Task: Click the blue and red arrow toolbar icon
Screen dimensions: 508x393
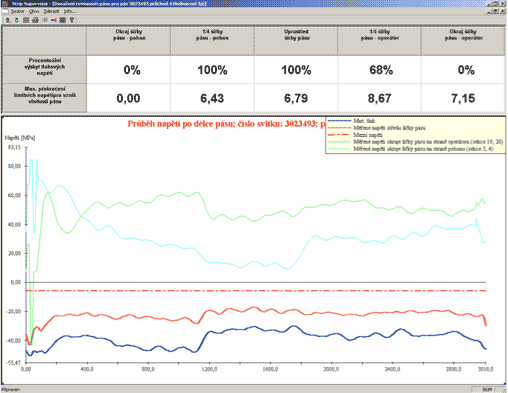Action: (53, 20)
